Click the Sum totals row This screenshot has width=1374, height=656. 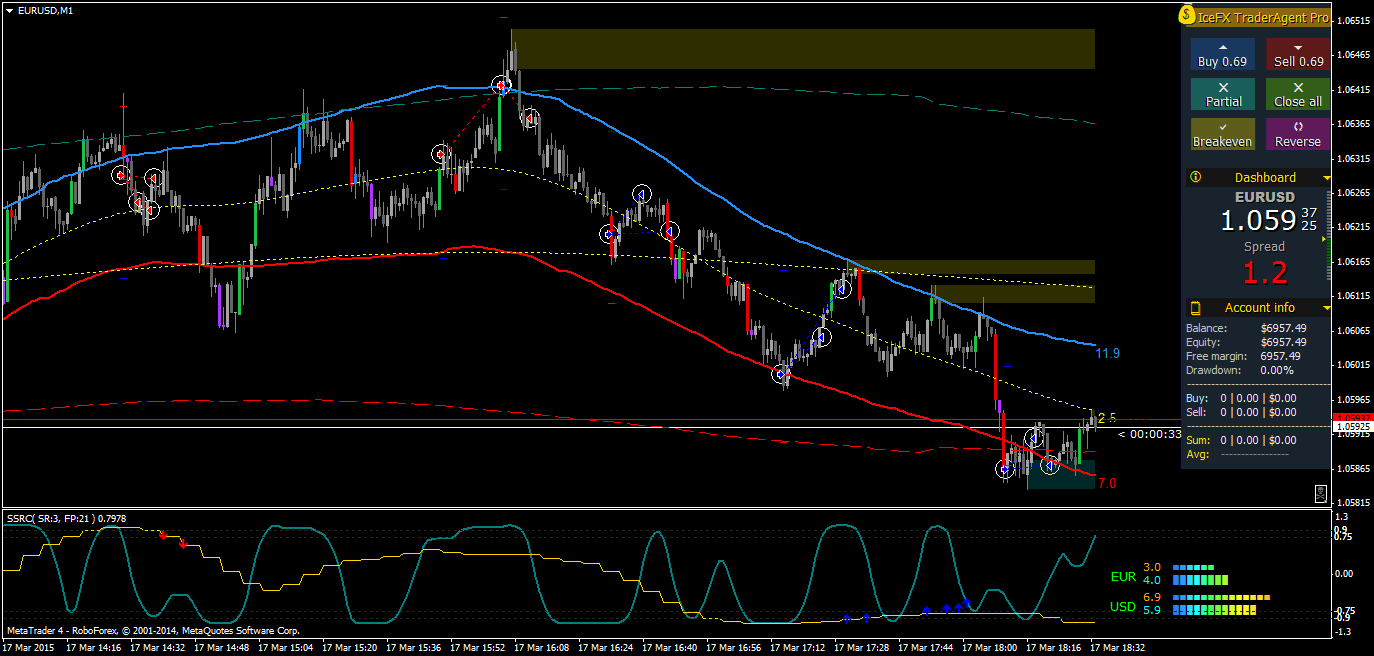[x=1241, y=440]
